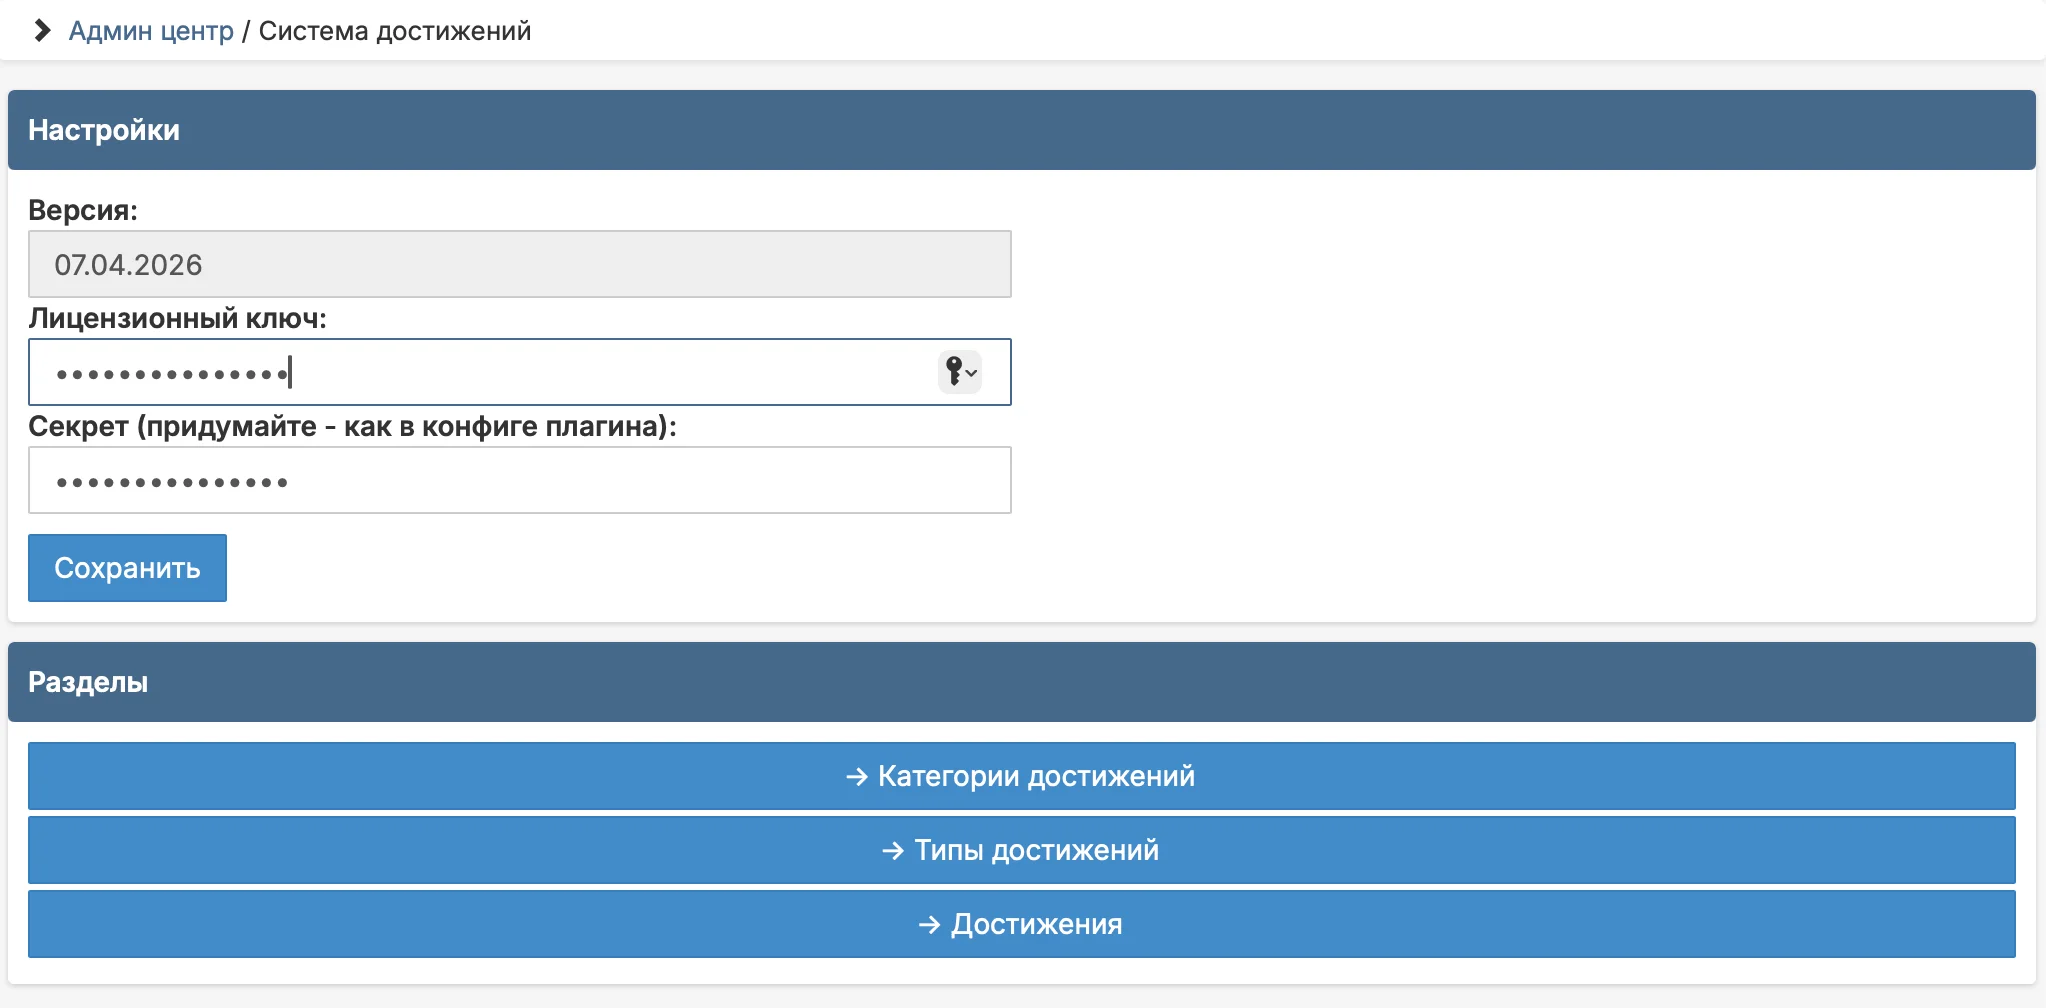The height and width of the screenshot is (1008, 2046).
Task: Click the breadcrumb chevron icon
Action: point(42,31)
